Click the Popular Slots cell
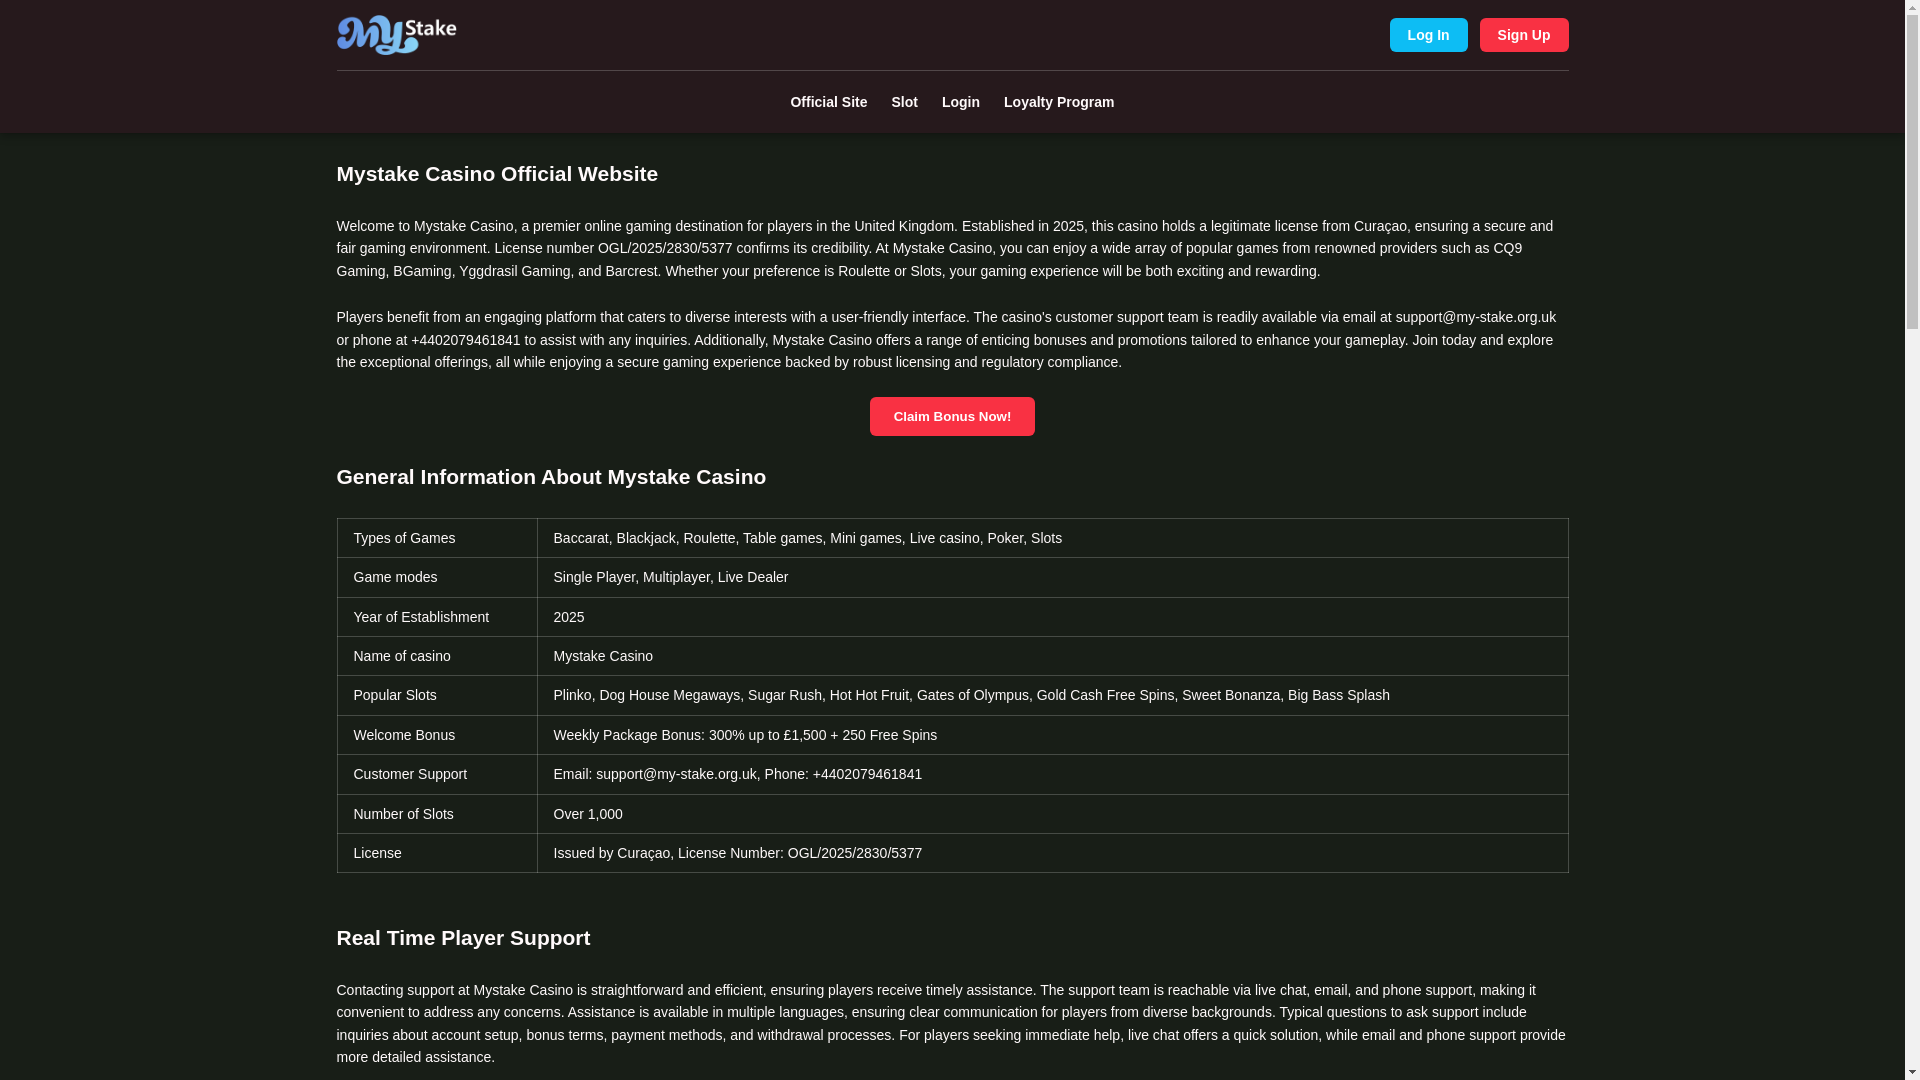 pos(437,695)
